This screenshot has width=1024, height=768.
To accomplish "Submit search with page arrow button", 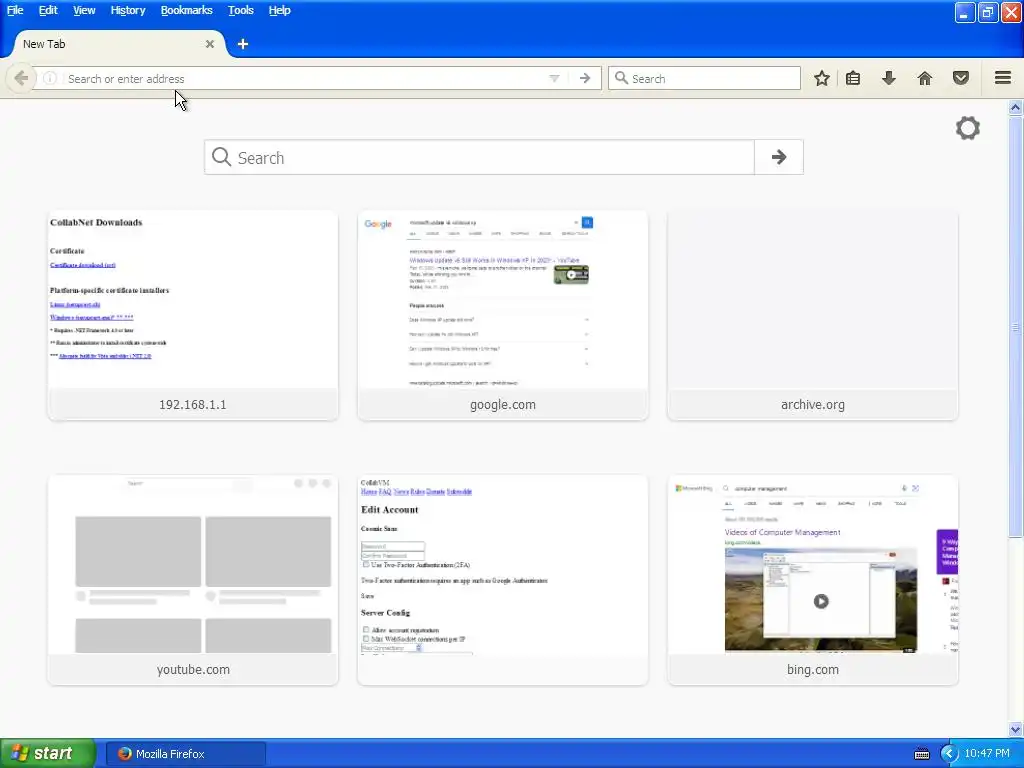I will [x=778, y=157].
